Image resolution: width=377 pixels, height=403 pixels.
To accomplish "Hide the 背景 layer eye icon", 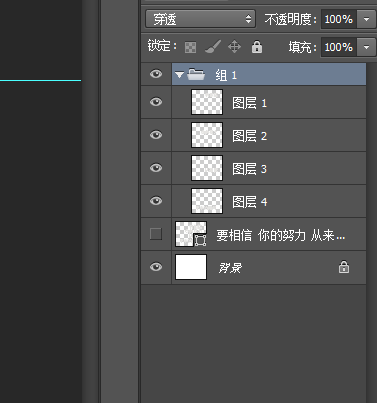I will [x=156, y=267].
